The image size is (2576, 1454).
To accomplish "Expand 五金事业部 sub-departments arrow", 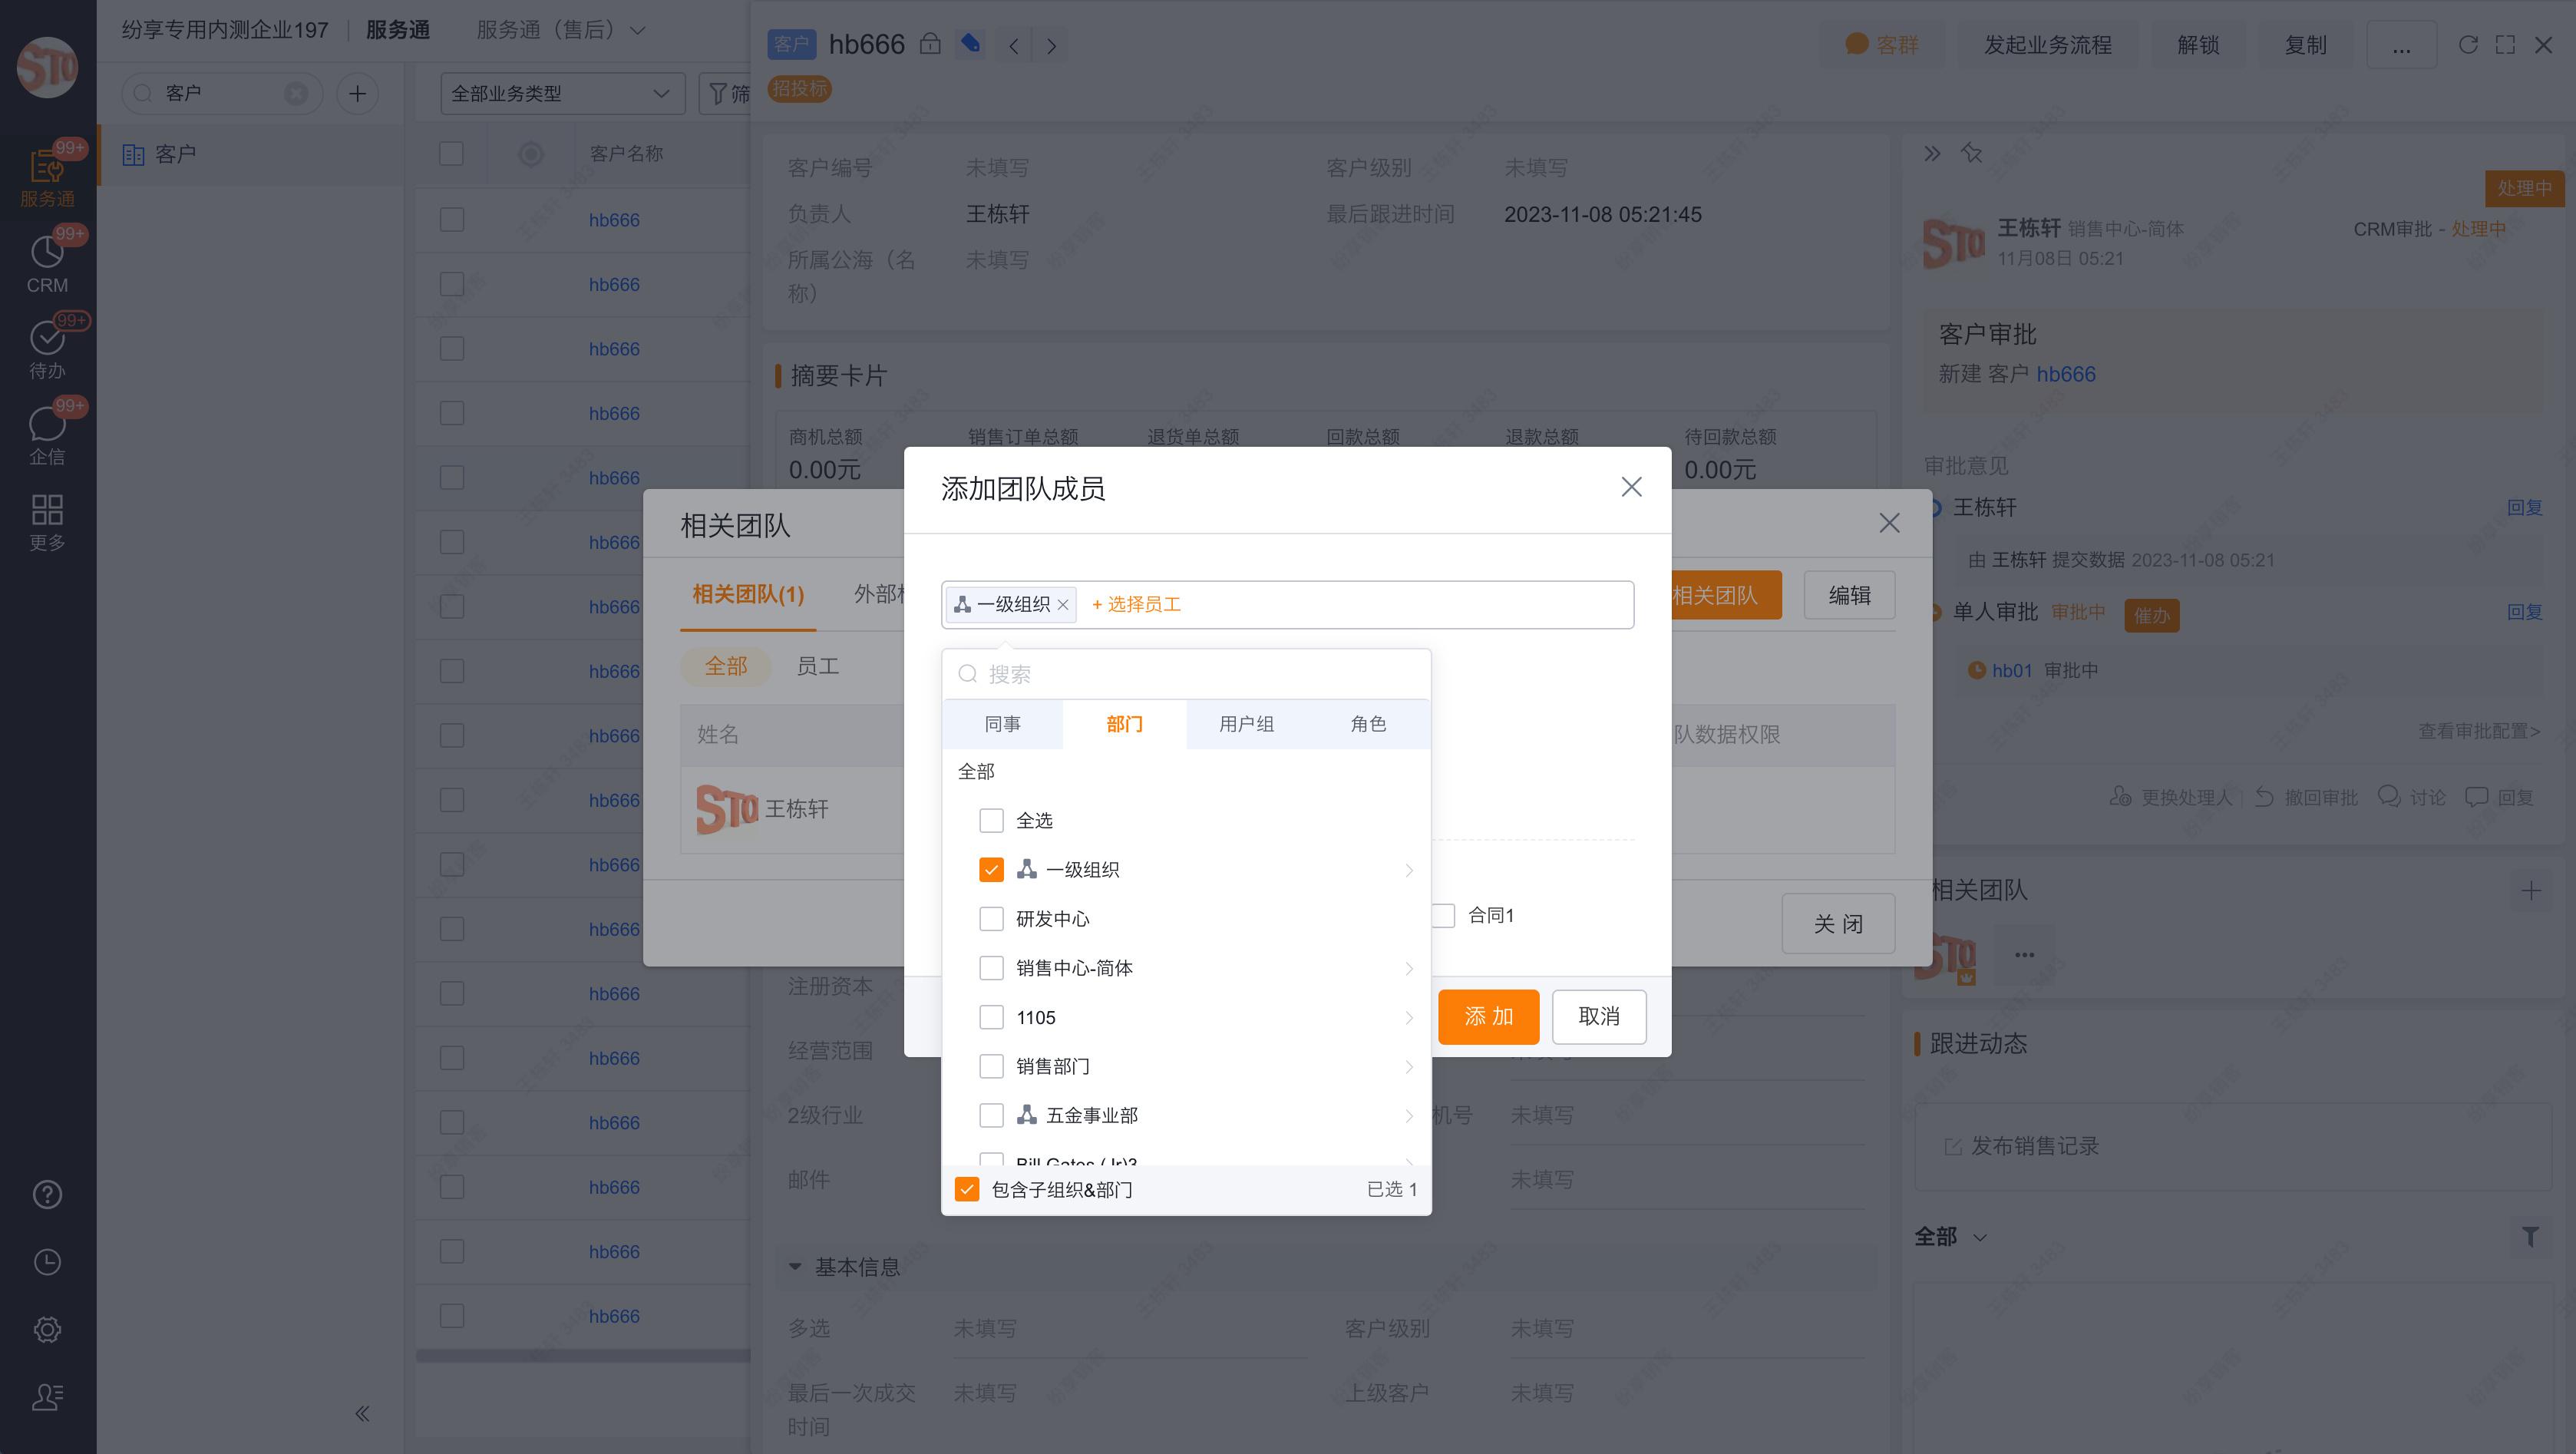I will [1409, 1116].
